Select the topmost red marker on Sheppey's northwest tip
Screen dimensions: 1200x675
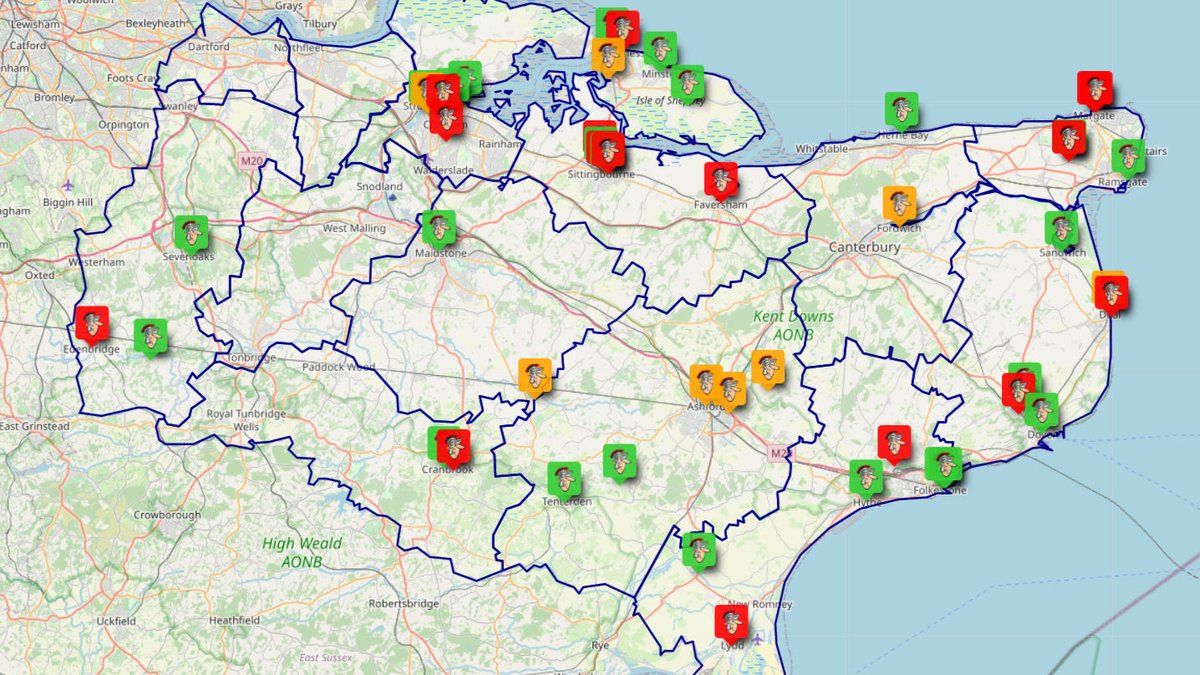(x=623, y=26)
